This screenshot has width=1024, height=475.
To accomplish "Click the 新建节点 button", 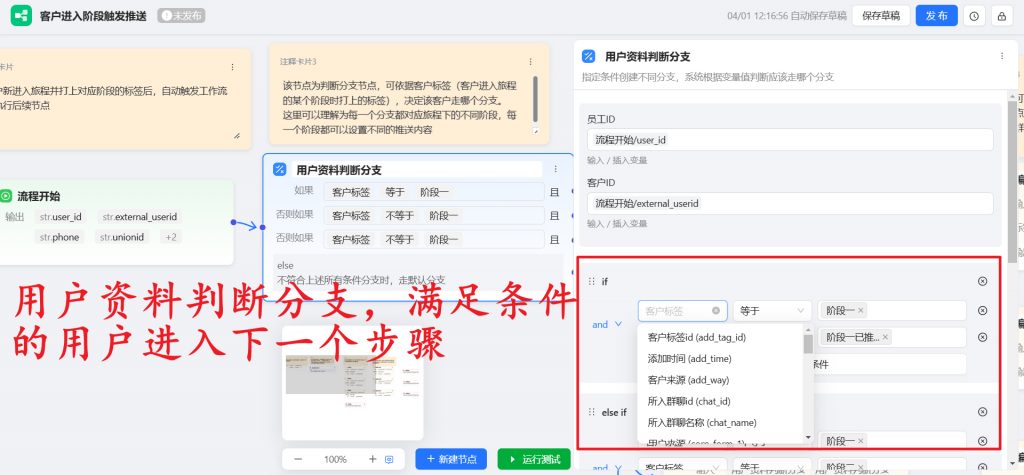I will (x=451, y=459).
